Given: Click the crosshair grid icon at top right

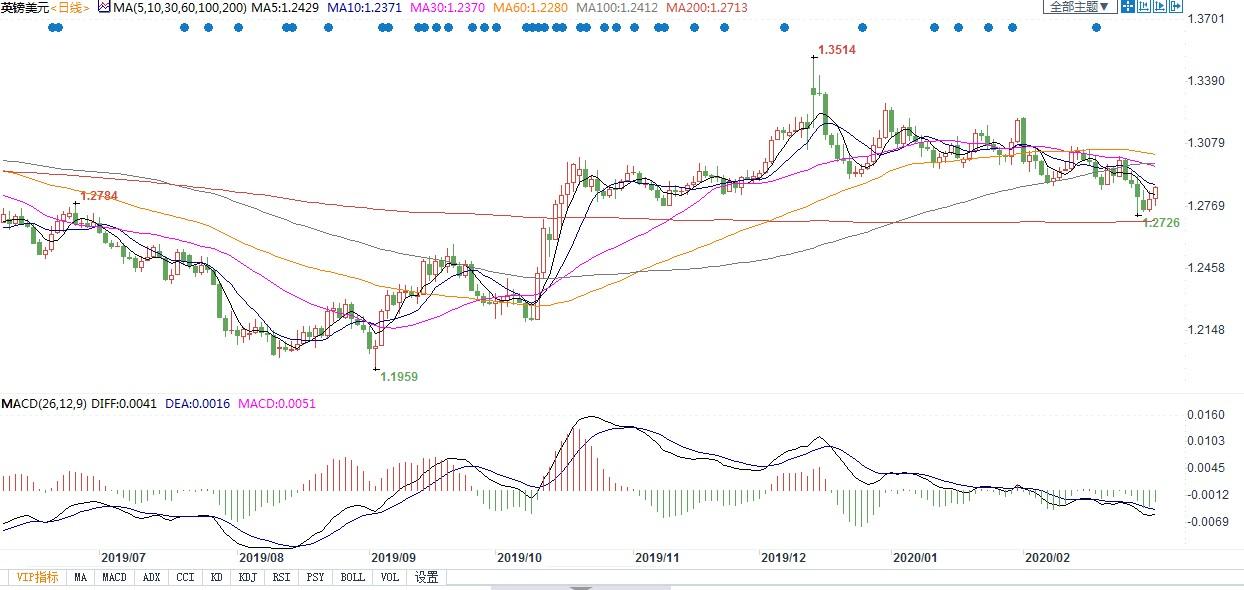Looking at the screenshot, I should 1127,6.
